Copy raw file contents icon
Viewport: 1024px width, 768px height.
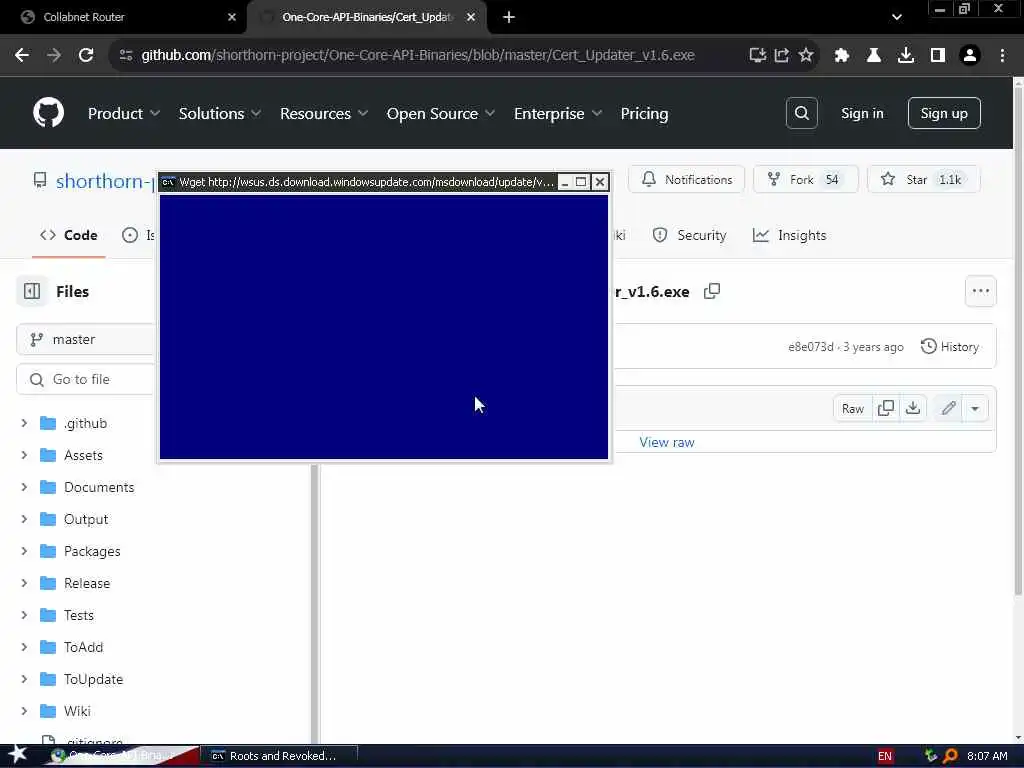pyautogui.click(x=886, y=408)
